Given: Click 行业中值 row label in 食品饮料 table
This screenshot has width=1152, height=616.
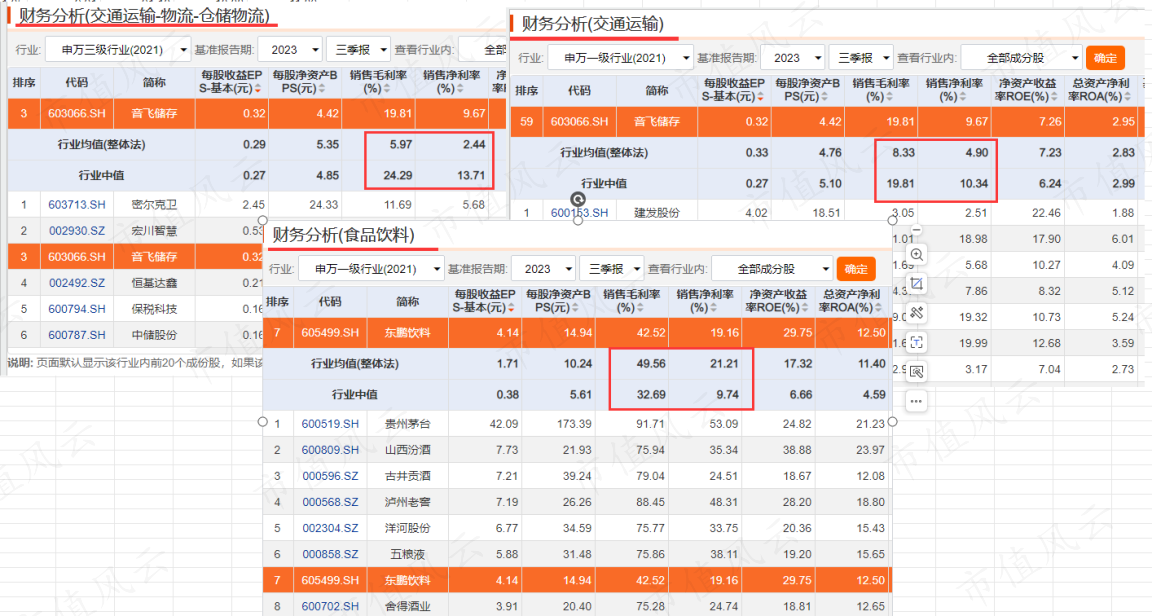Looking at the screenshot, I should click(355, 395).
